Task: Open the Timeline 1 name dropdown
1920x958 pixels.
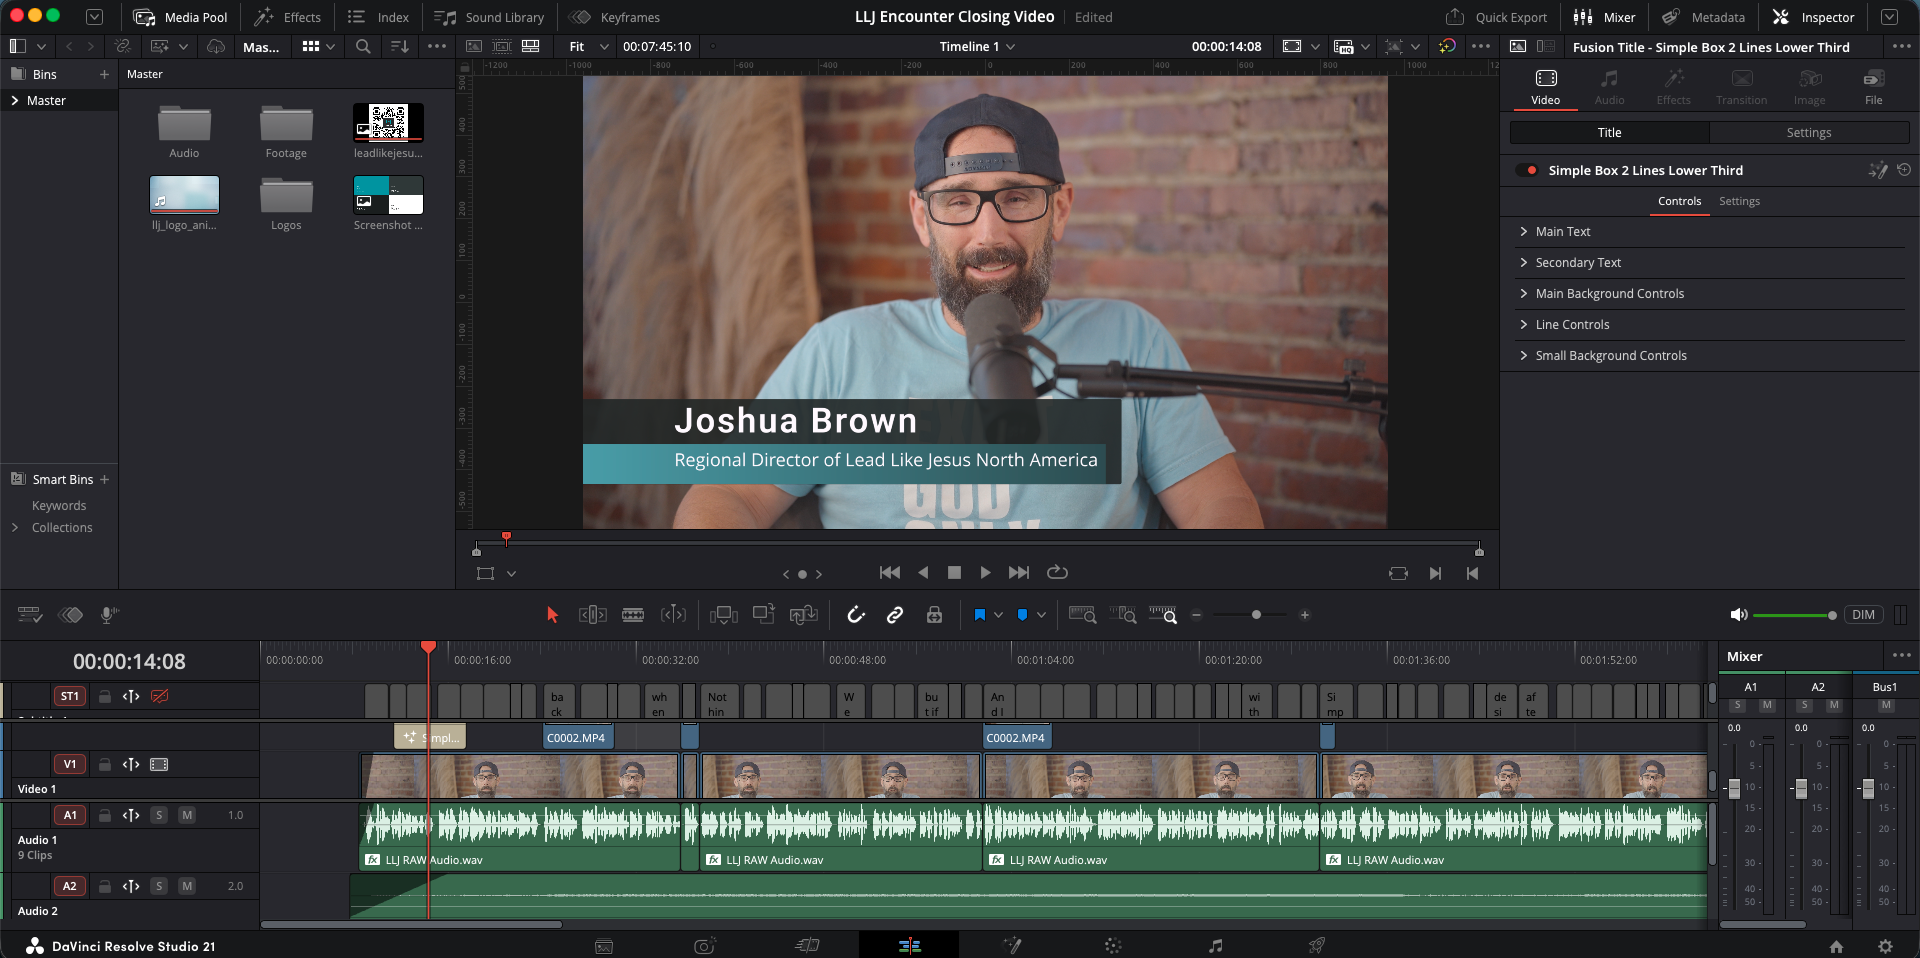Action: pos(977,47)
